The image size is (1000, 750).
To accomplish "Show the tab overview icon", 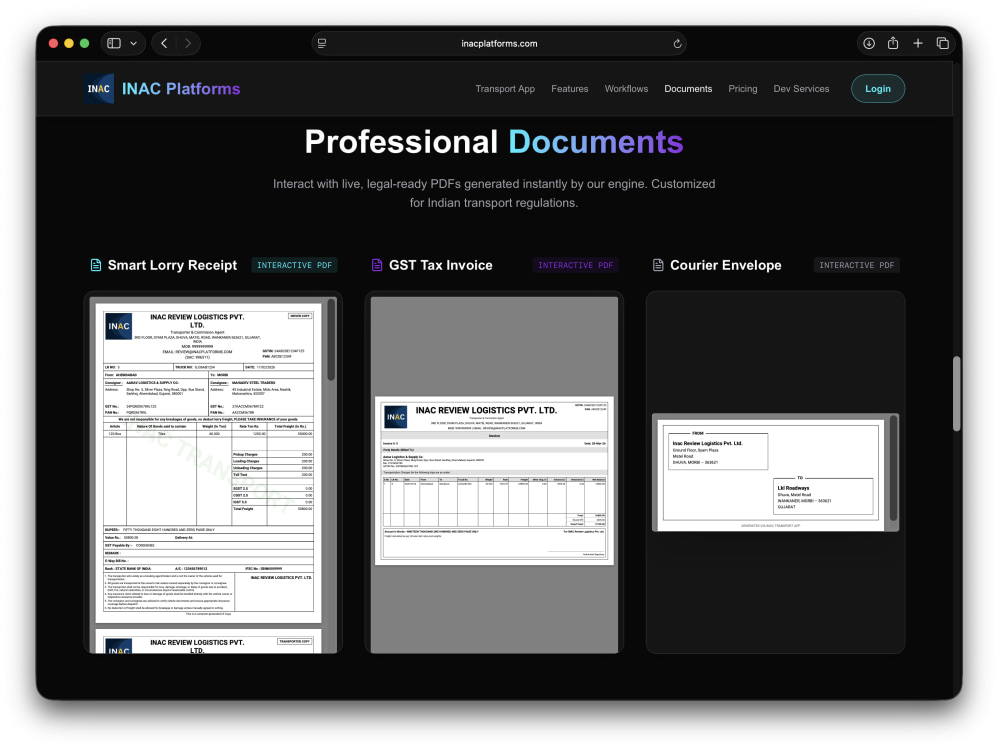I will click(x=943, y=43).
